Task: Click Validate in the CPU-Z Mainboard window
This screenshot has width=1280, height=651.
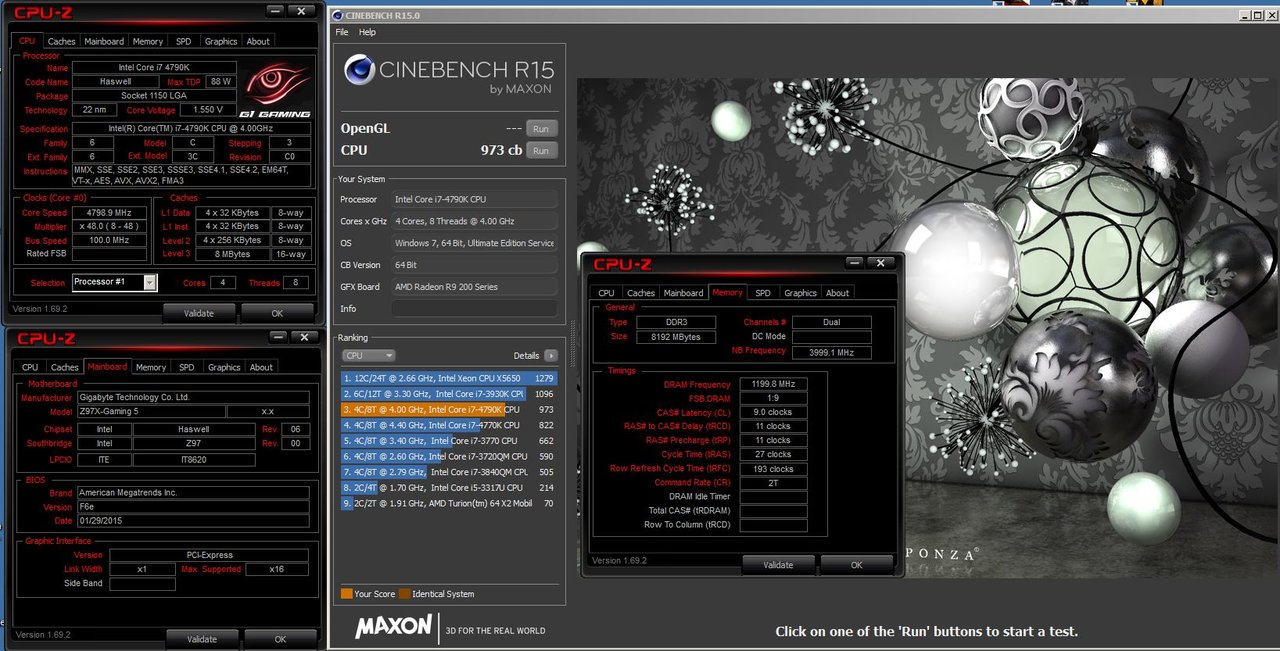Action: tap(202, 639)
